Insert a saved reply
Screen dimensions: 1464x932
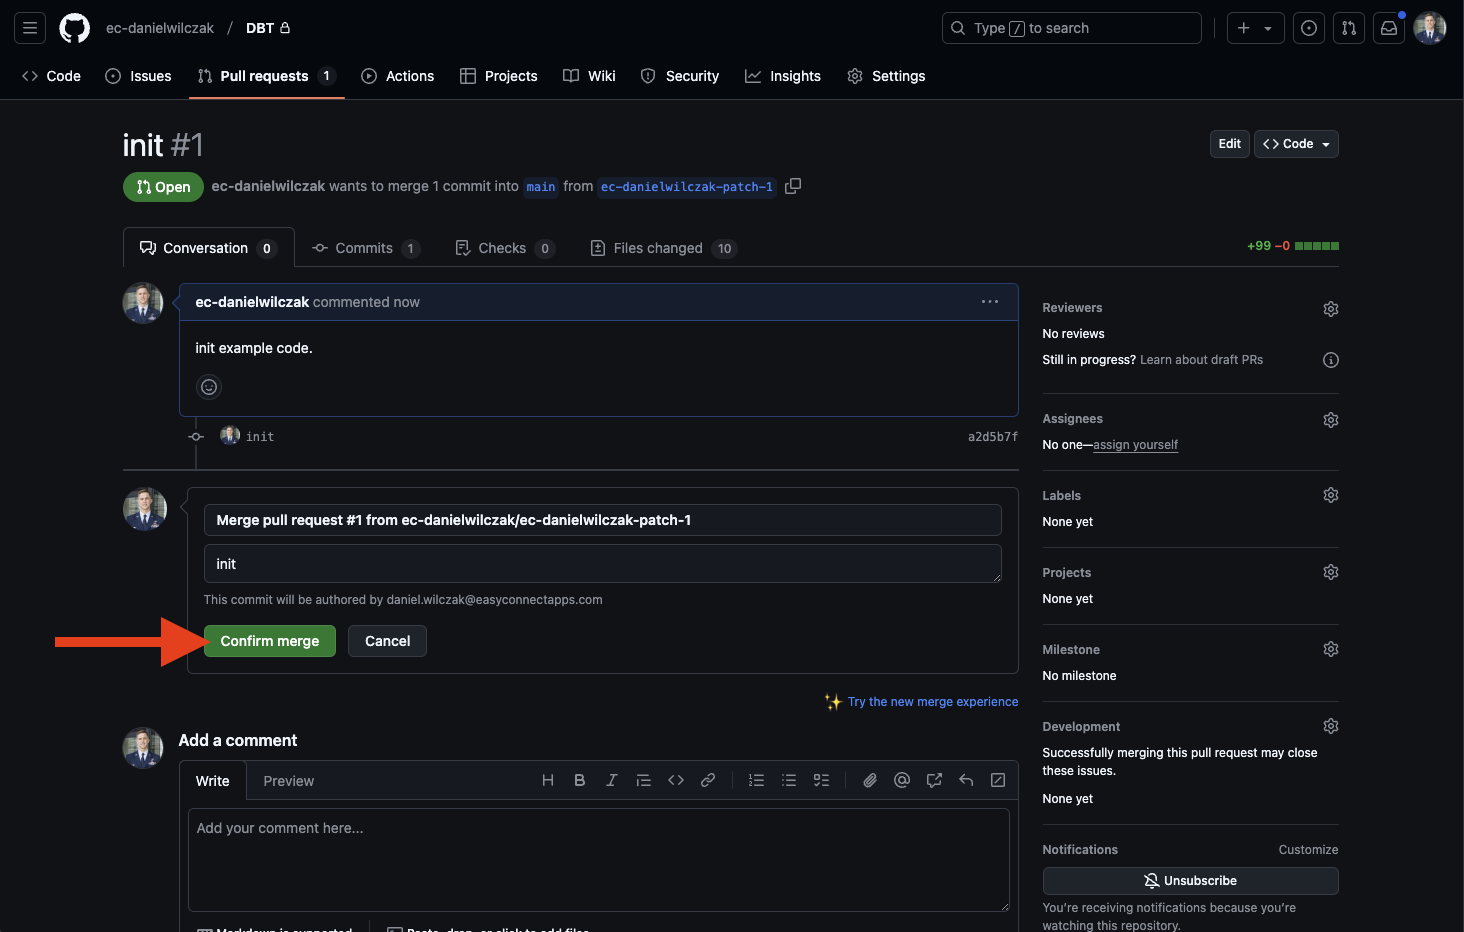[x=966, y=780]
